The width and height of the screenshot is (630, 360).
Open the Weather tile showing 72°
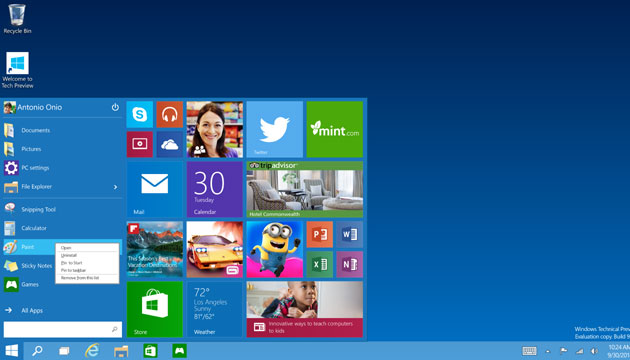[215, 309]
